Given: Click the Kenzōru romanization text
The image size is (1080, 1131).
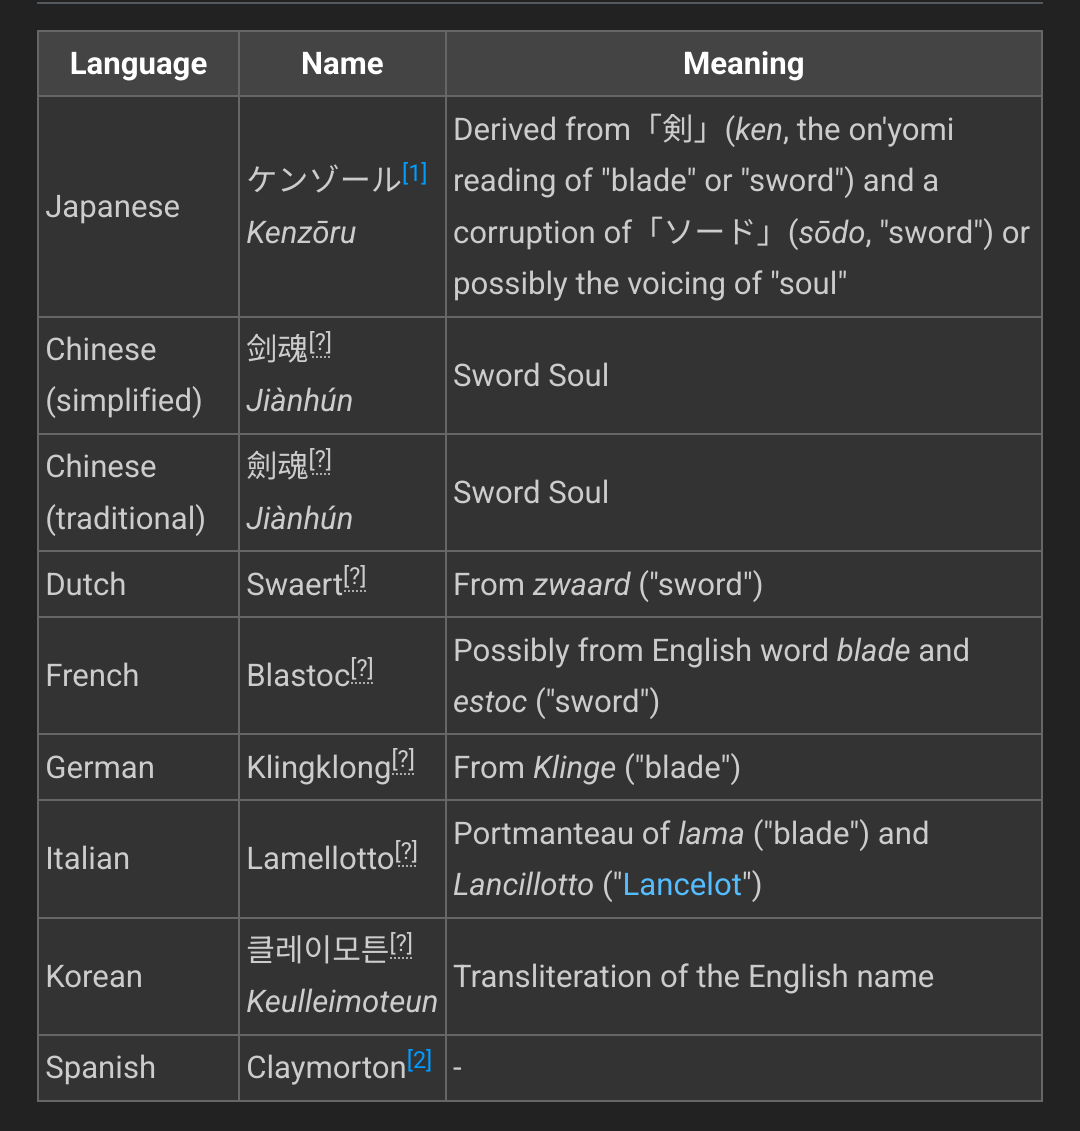Looking at the screenshot, I should coord(302,233).
